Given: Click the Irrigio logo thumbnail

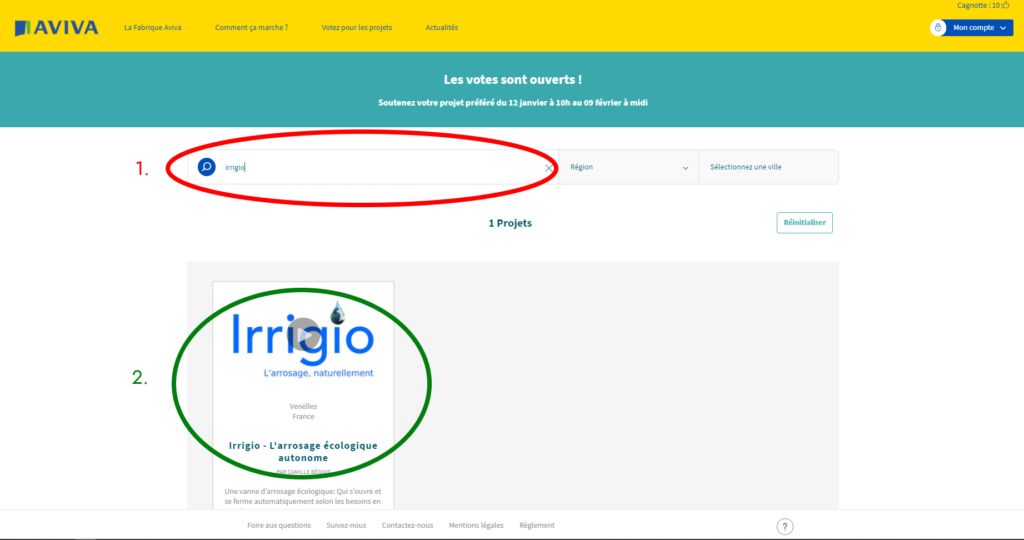Looking at the screenshot, I should [303, 340].
